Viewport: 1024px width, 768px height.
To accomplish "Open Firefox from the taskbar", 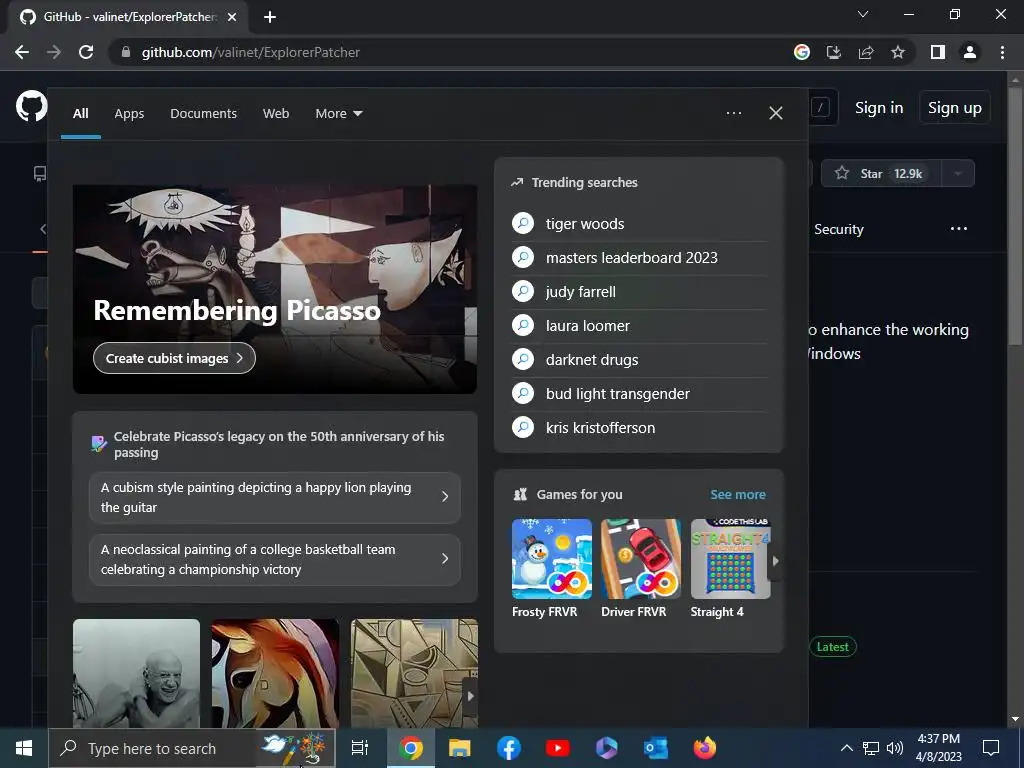I will (x=705, y=748).
